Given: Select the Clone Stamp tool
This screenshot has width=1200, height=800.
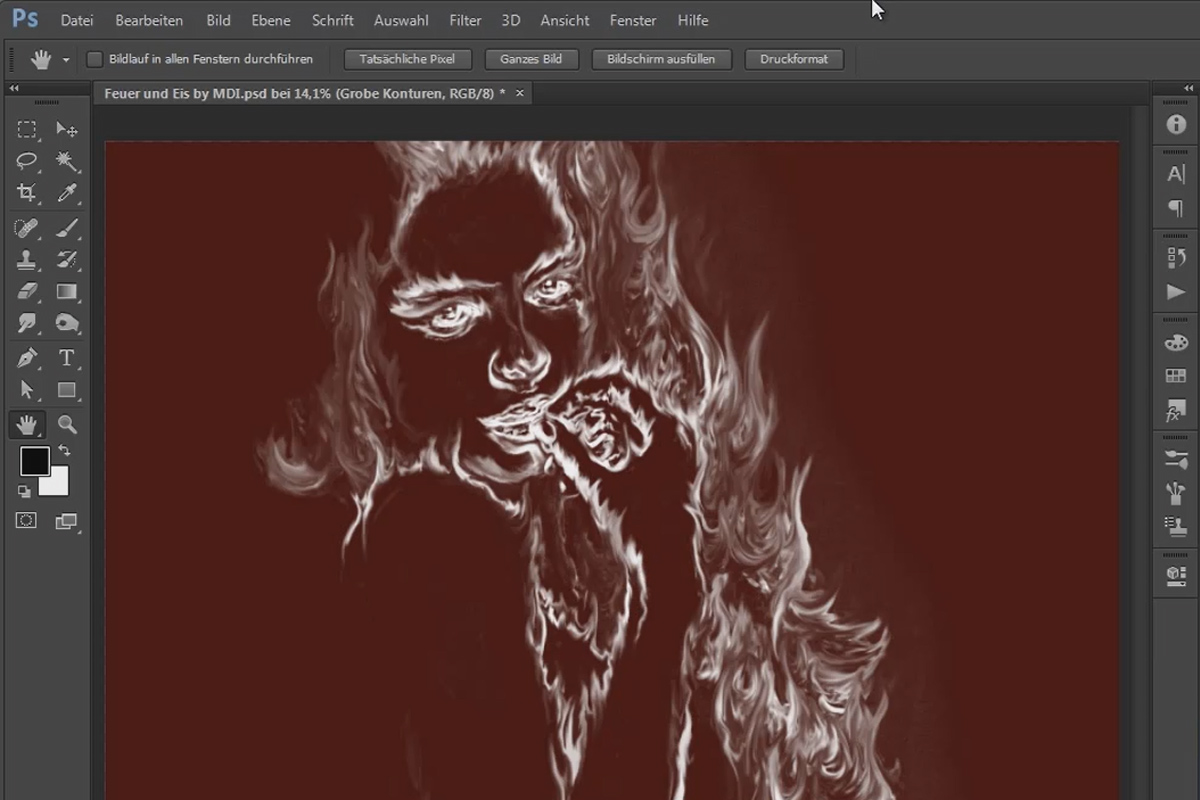Looking at the screenshot, I should pos(27,260).
